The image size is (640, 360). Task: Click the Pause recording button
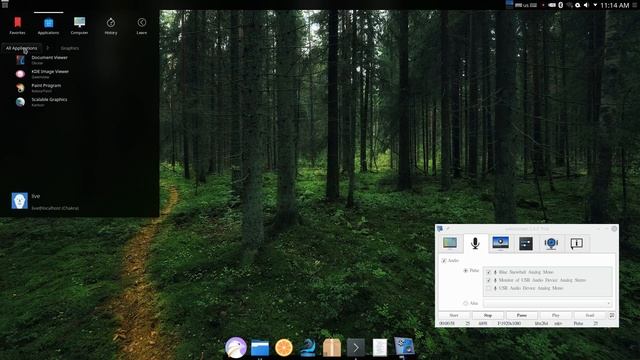[522, 316]
